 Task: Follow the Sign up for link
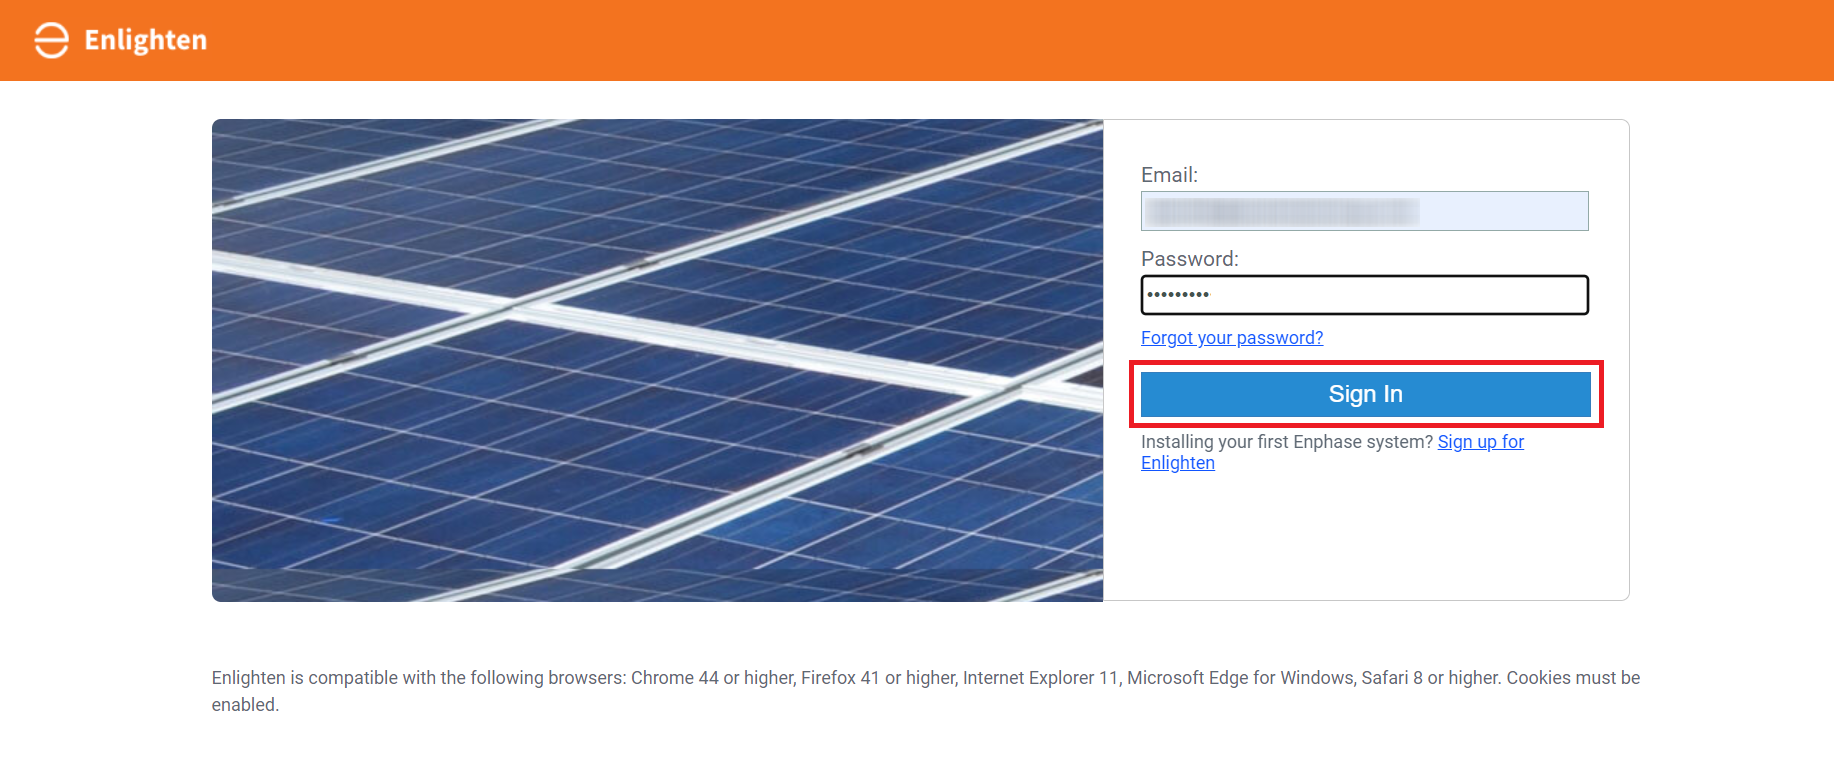[x=1480, y=442]
